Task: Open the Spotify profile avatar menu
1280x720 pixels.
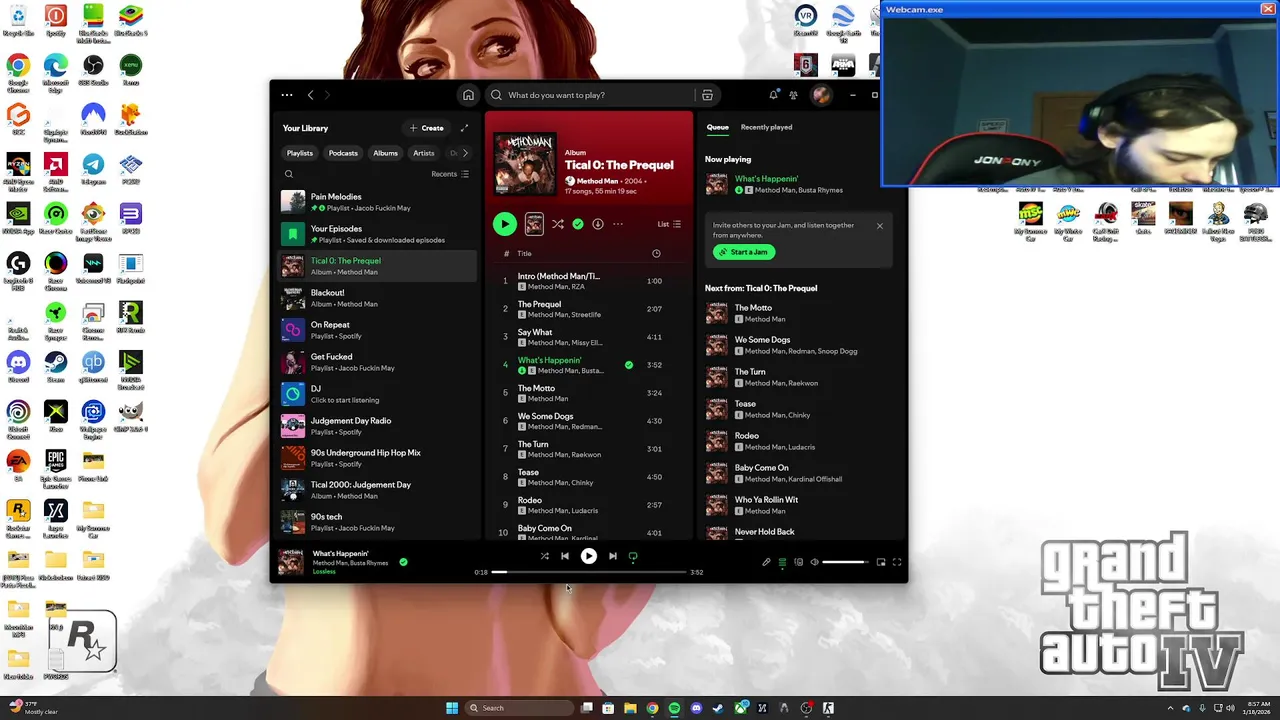Action: coord(821,95)
